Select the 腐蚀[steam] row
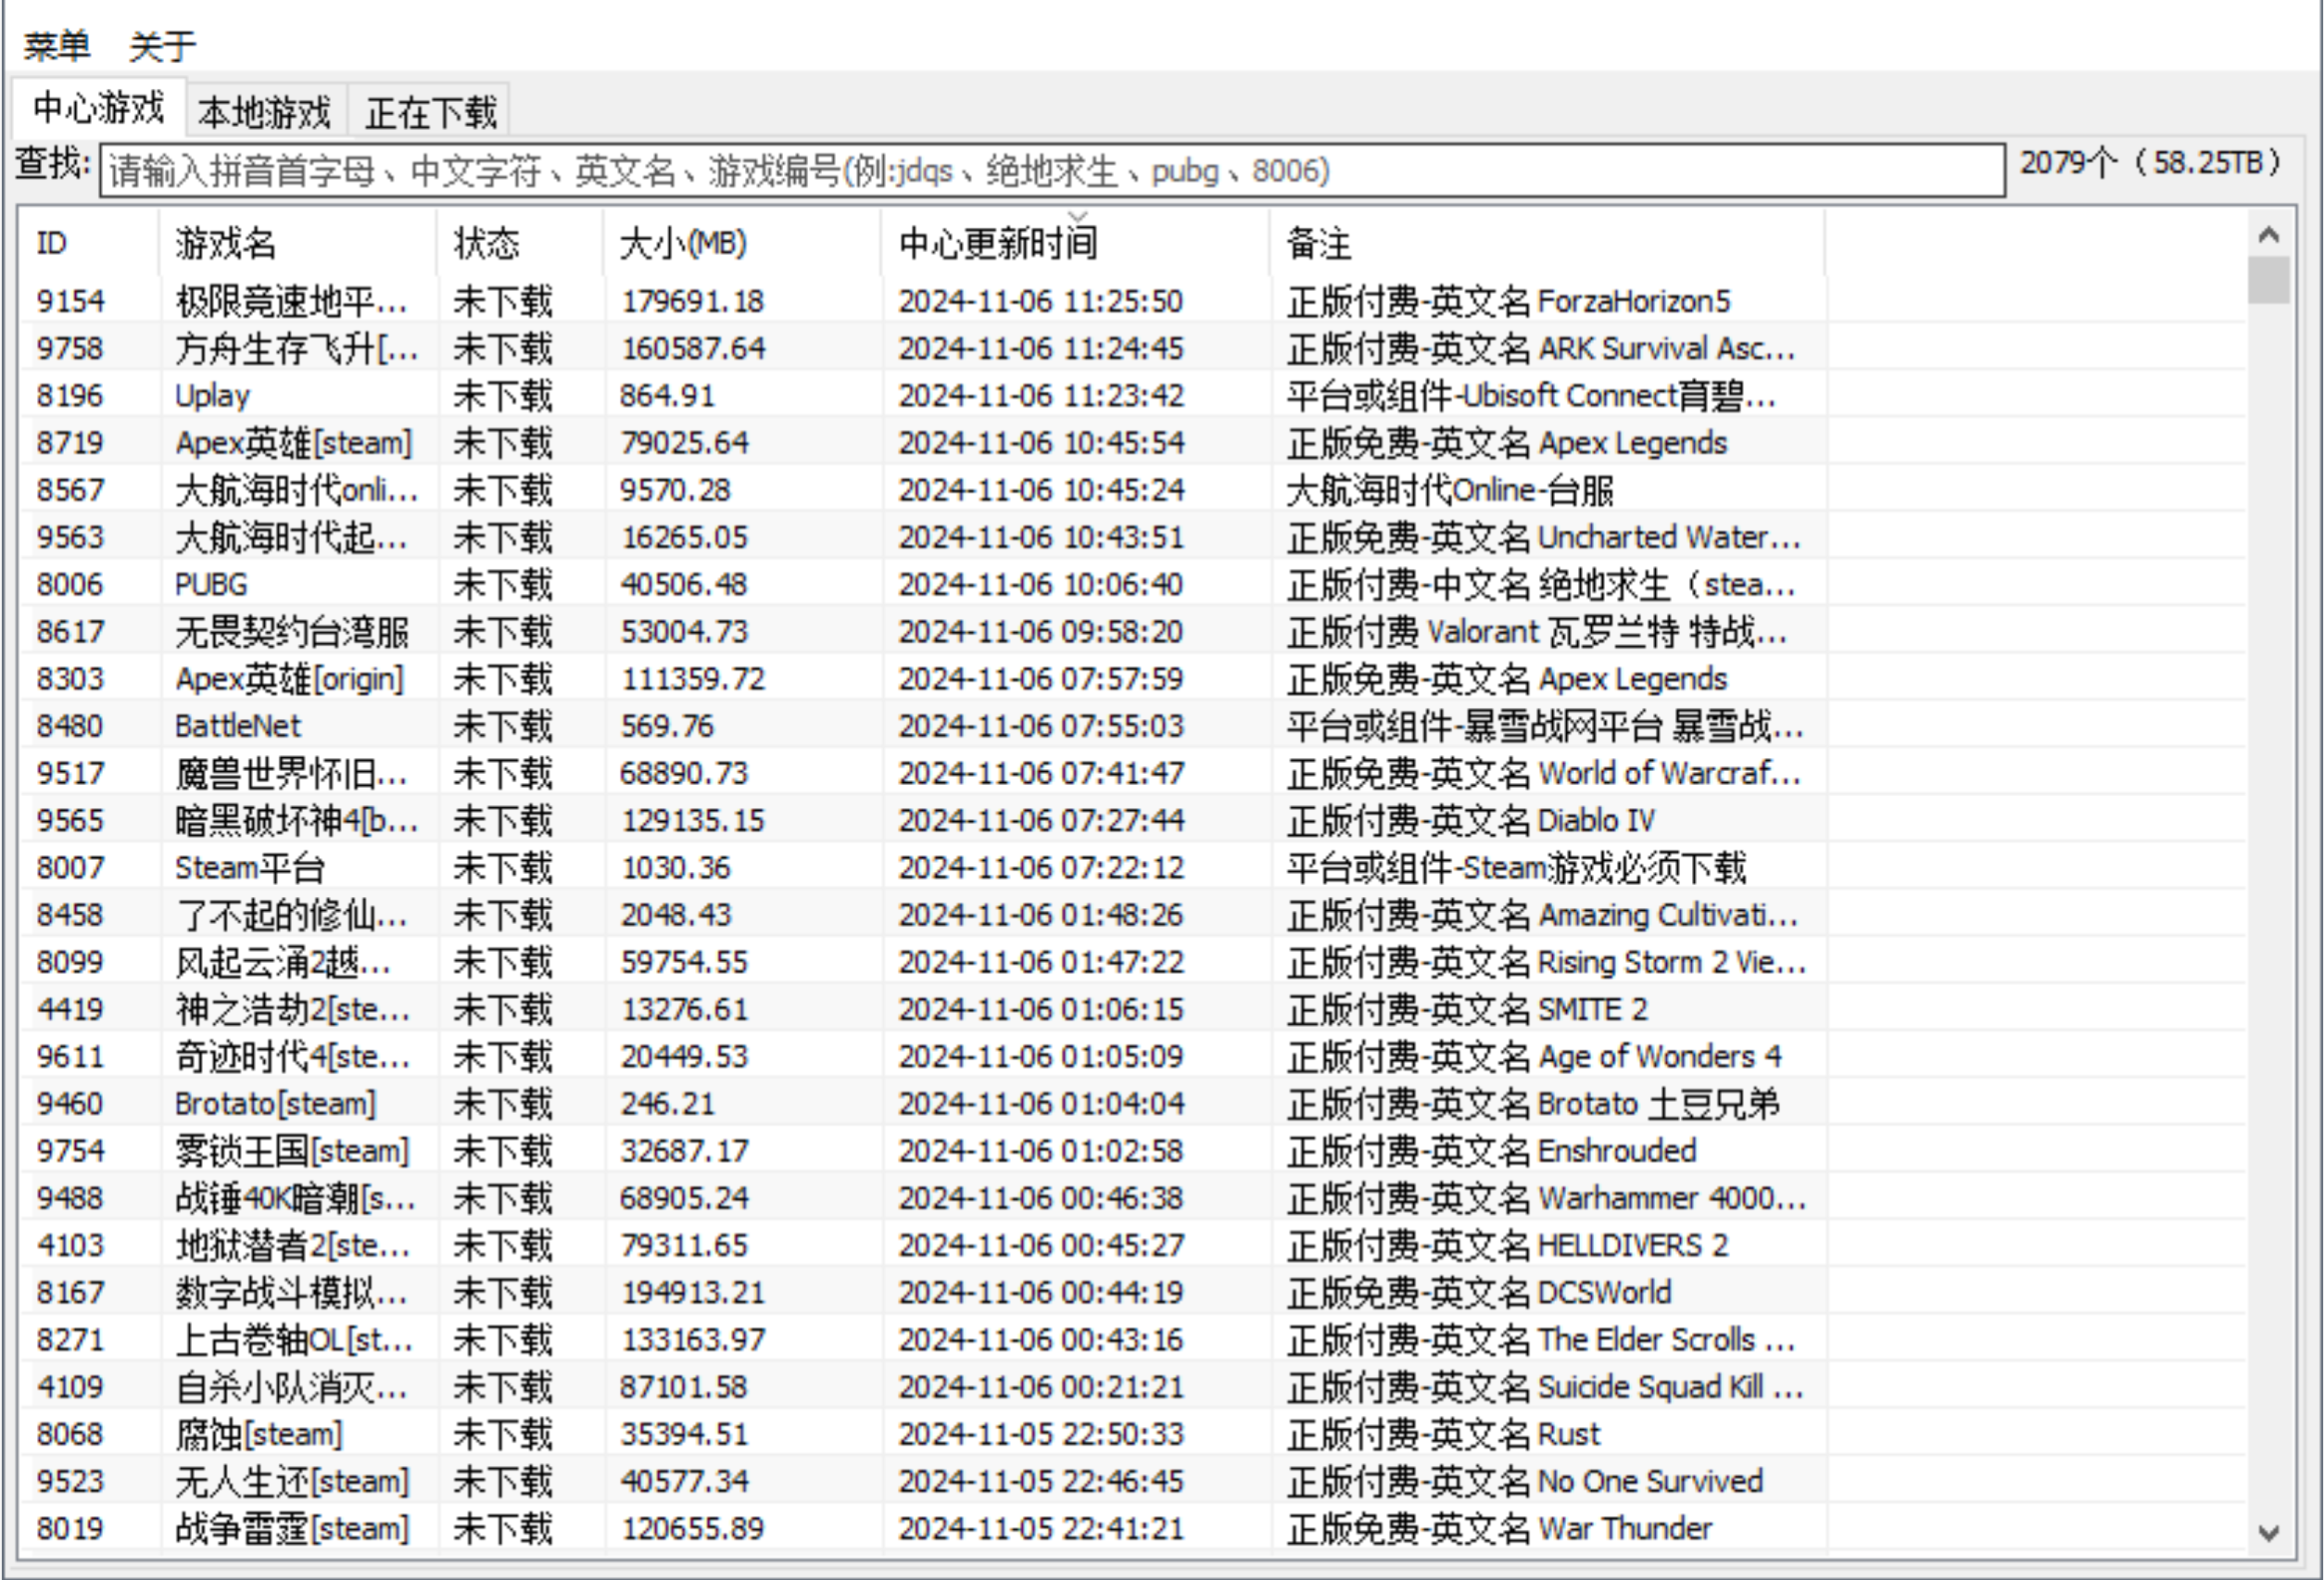The width and height of the screenshot is (2324, 1580). (1132, 1434)
